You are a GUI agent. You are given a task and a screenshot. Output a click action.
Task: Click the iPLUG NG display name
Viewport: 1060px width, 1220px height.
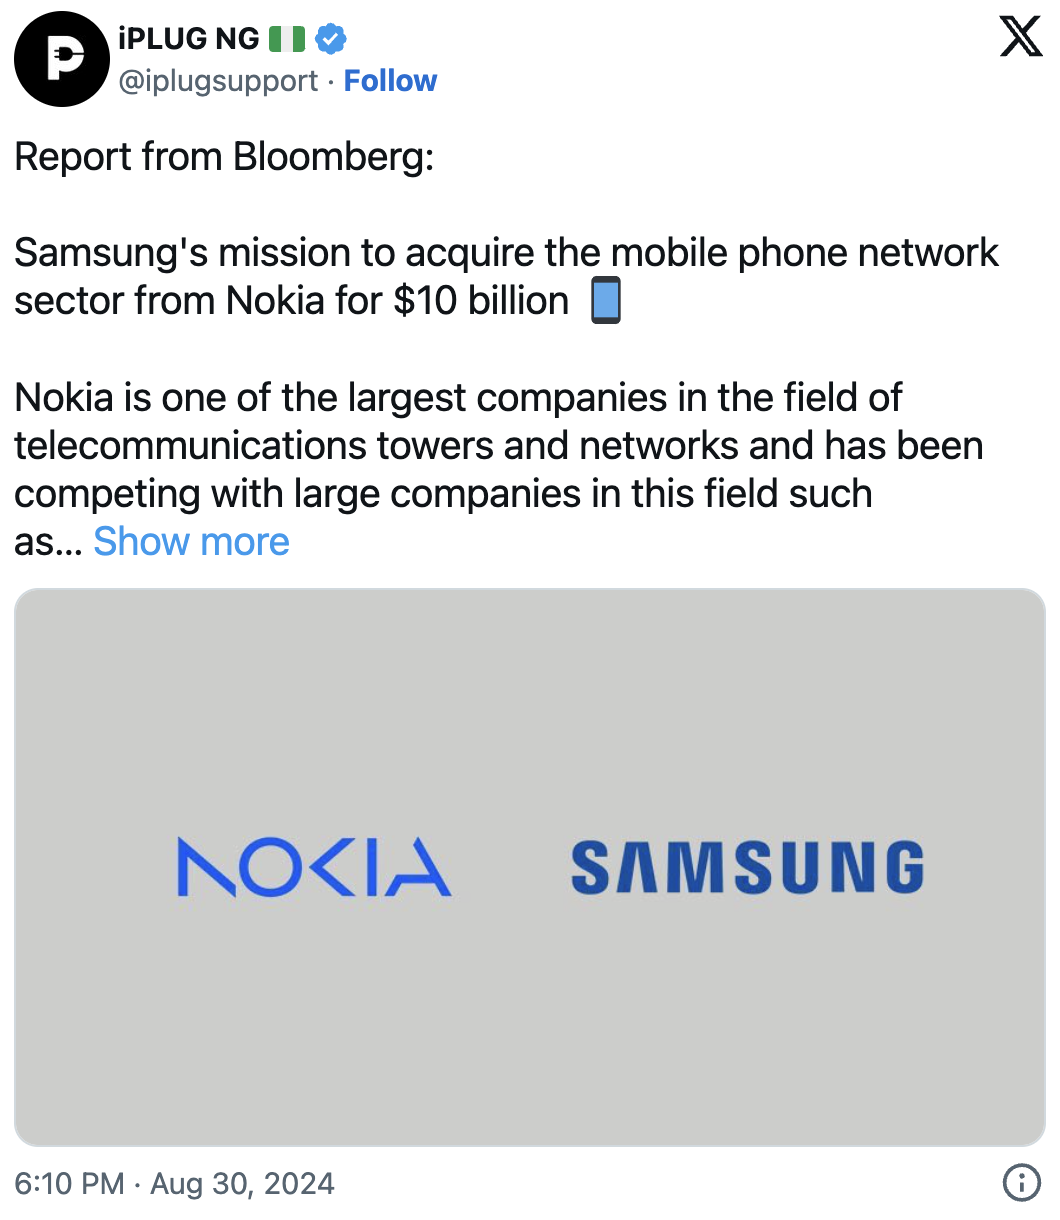pos(188,39)
